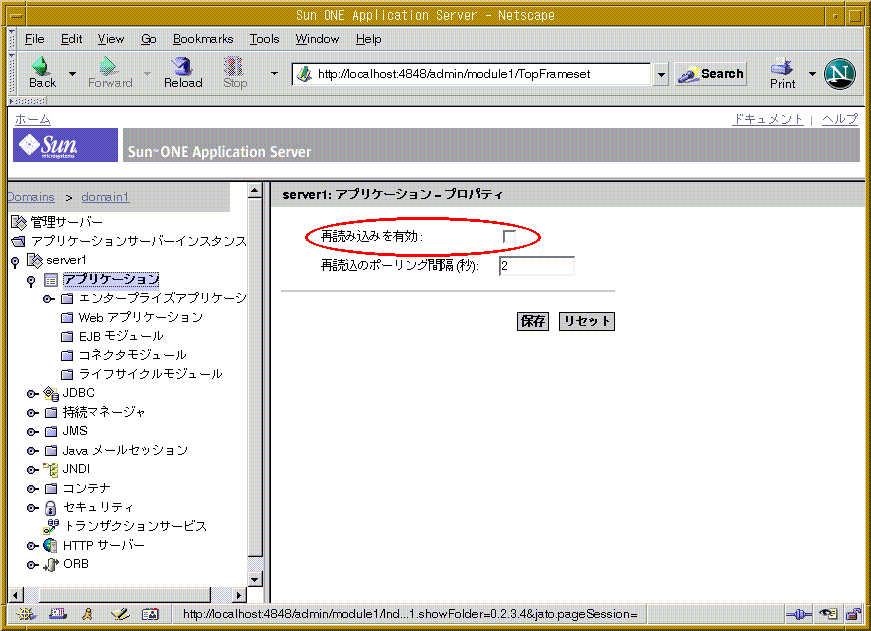Image resolution: width=871 pixels, height=631 pixels.
Task: Open the File menu
Action: [x=34, y=39]
